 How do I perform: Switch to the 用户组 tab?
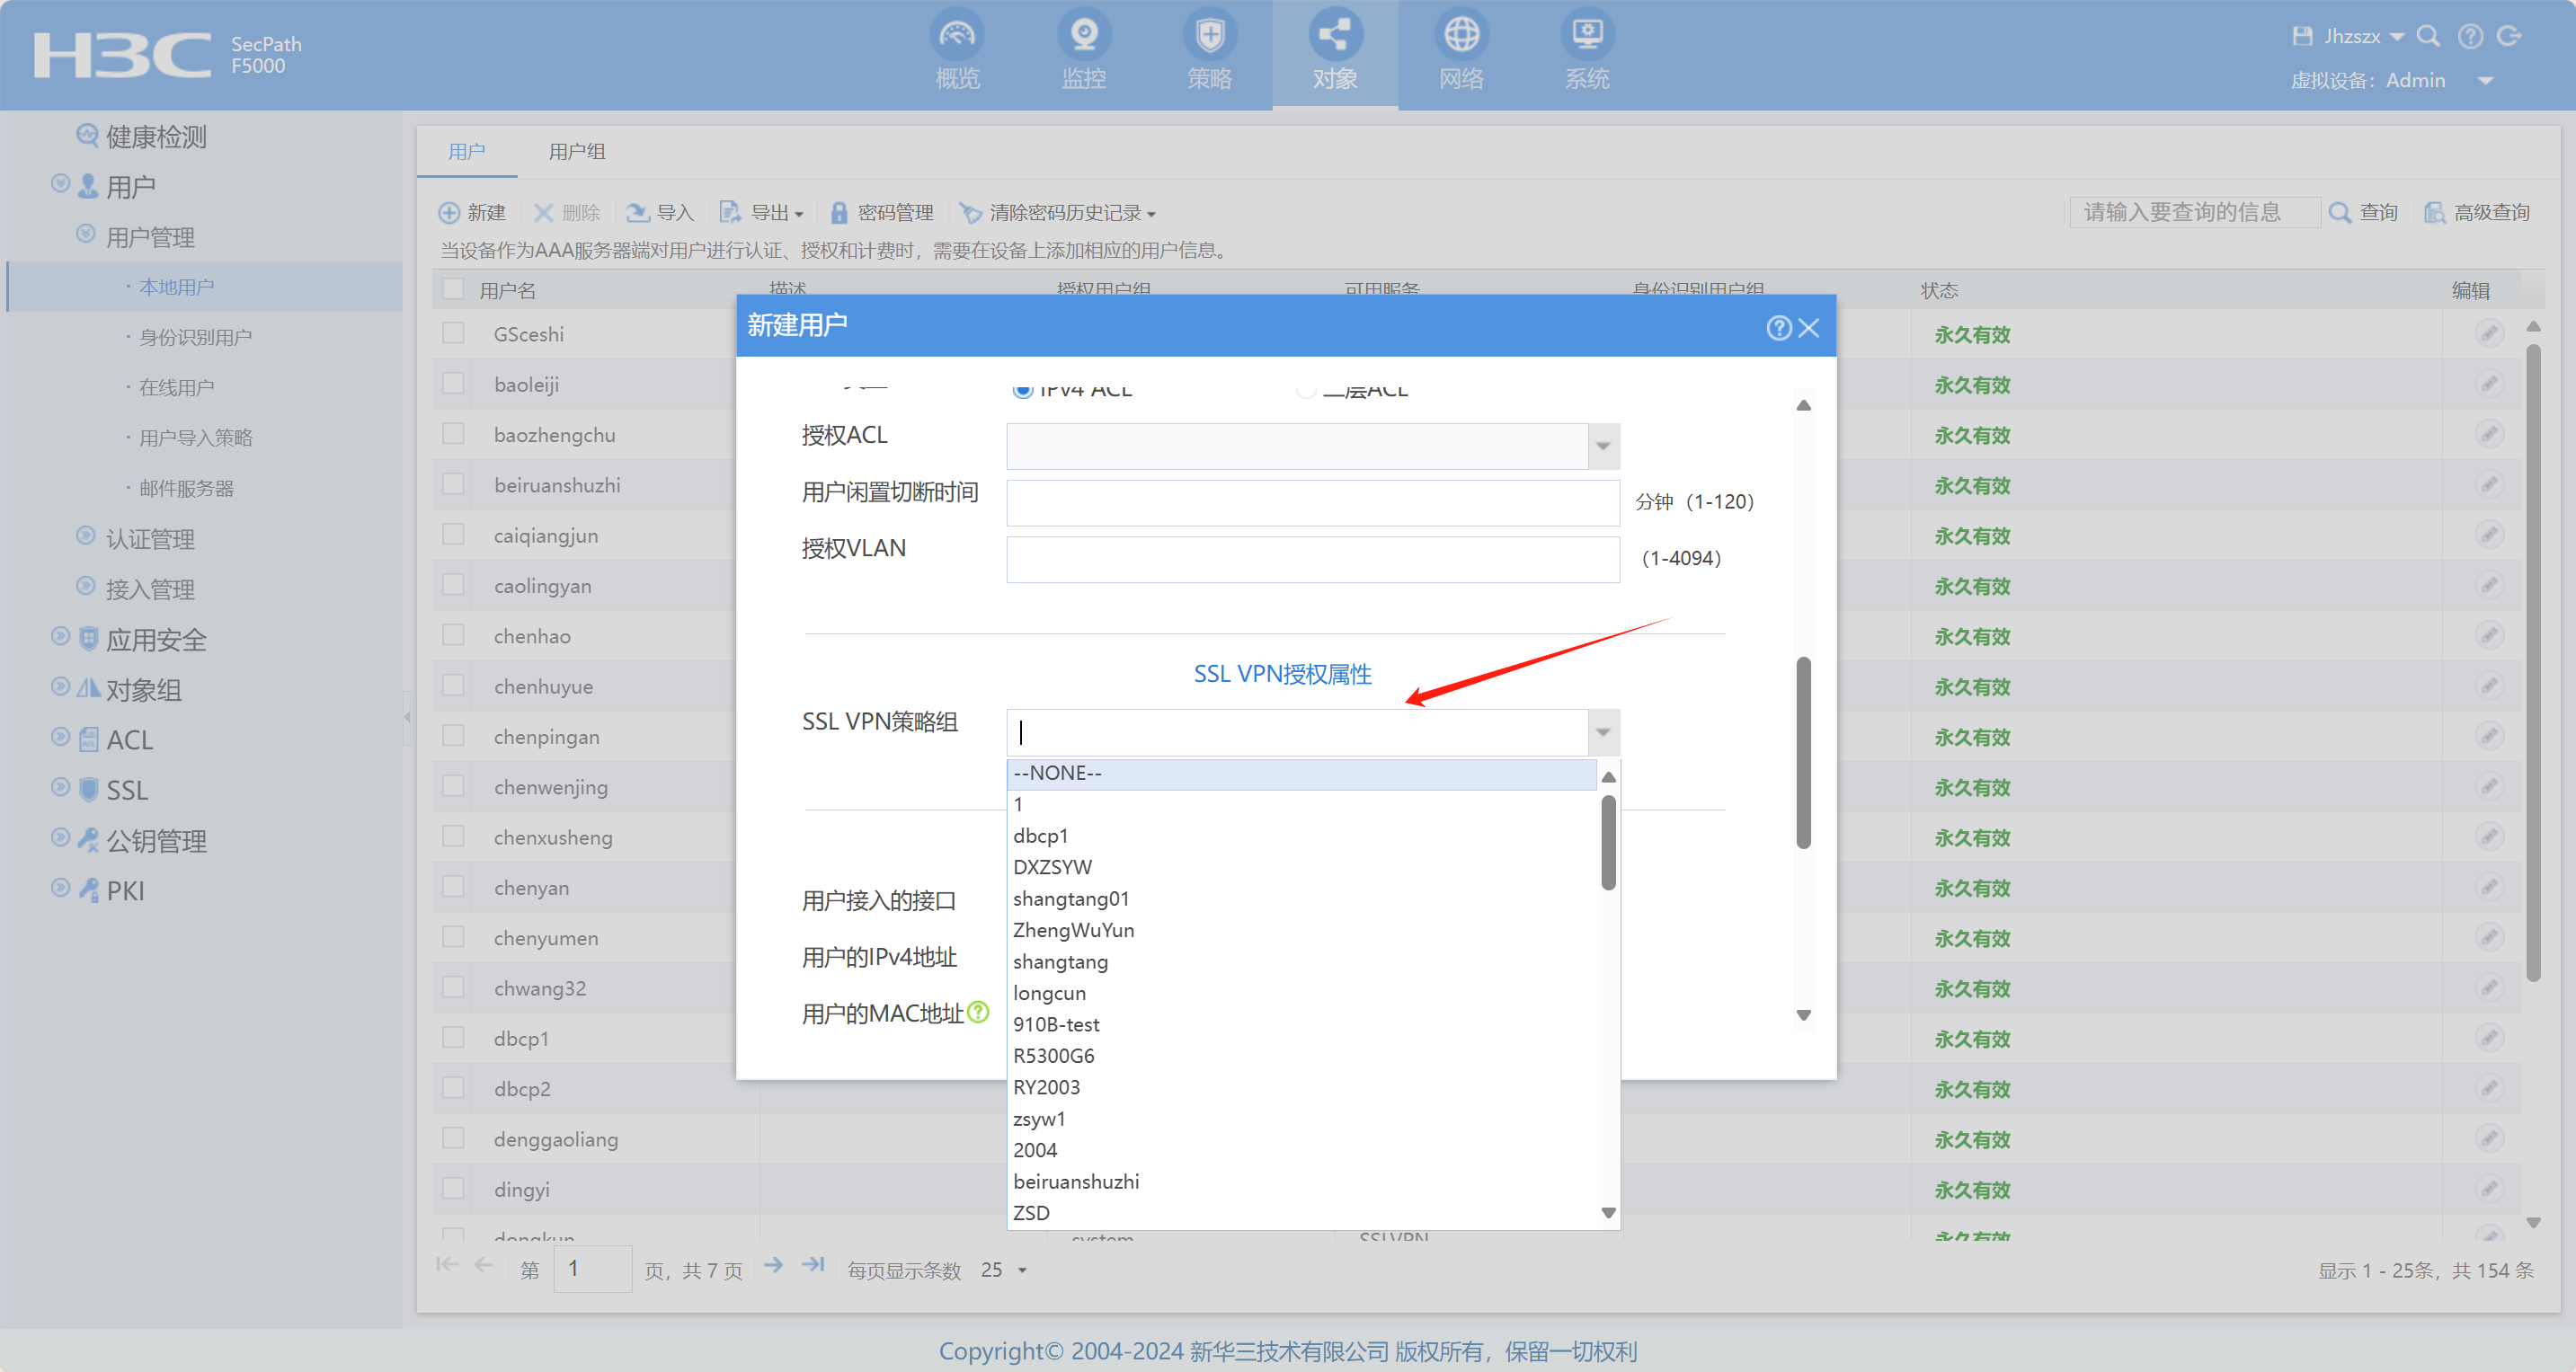click(576, 152)
